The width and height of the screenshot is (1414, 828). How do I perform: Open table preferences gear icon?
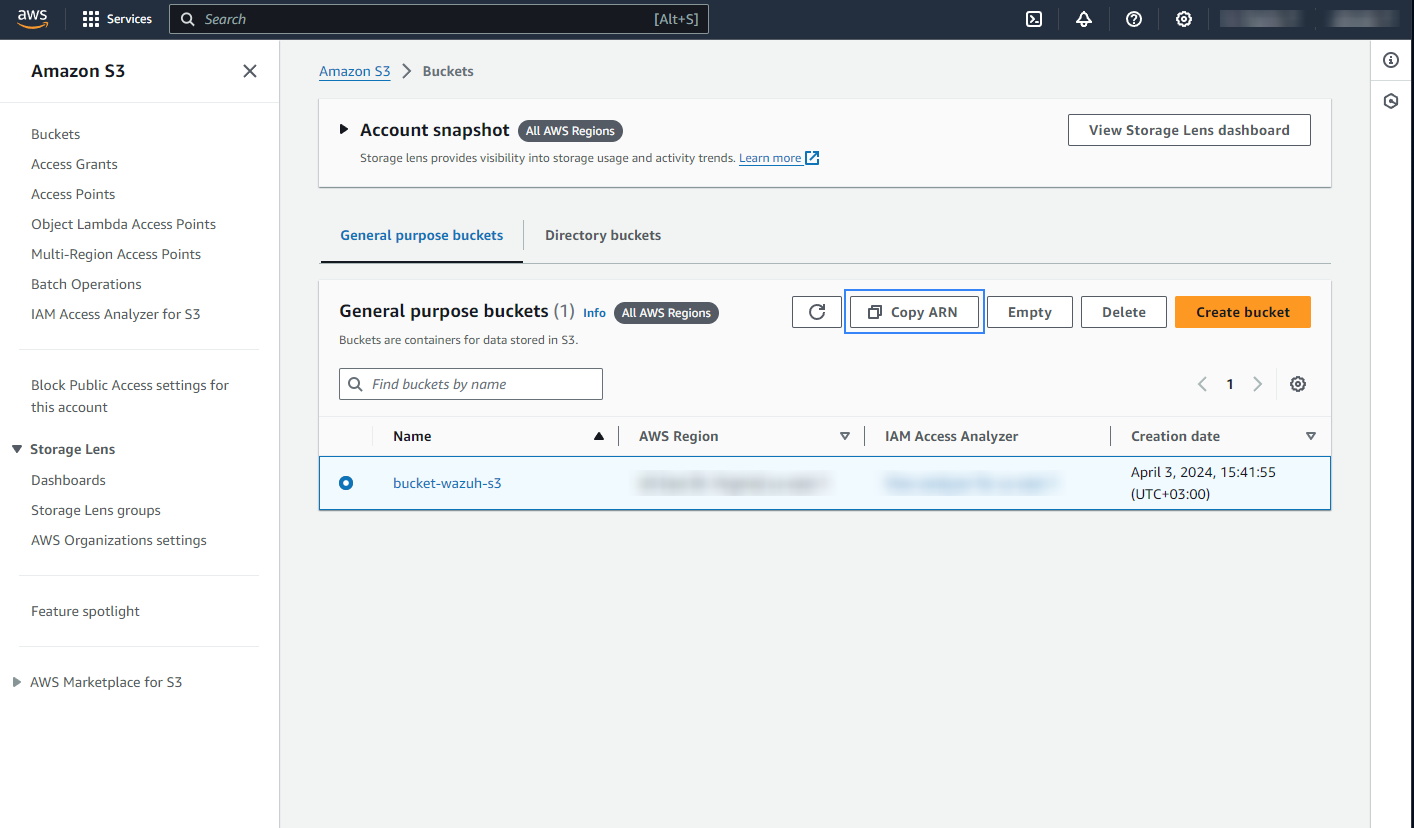click(x=1298, y=384)
